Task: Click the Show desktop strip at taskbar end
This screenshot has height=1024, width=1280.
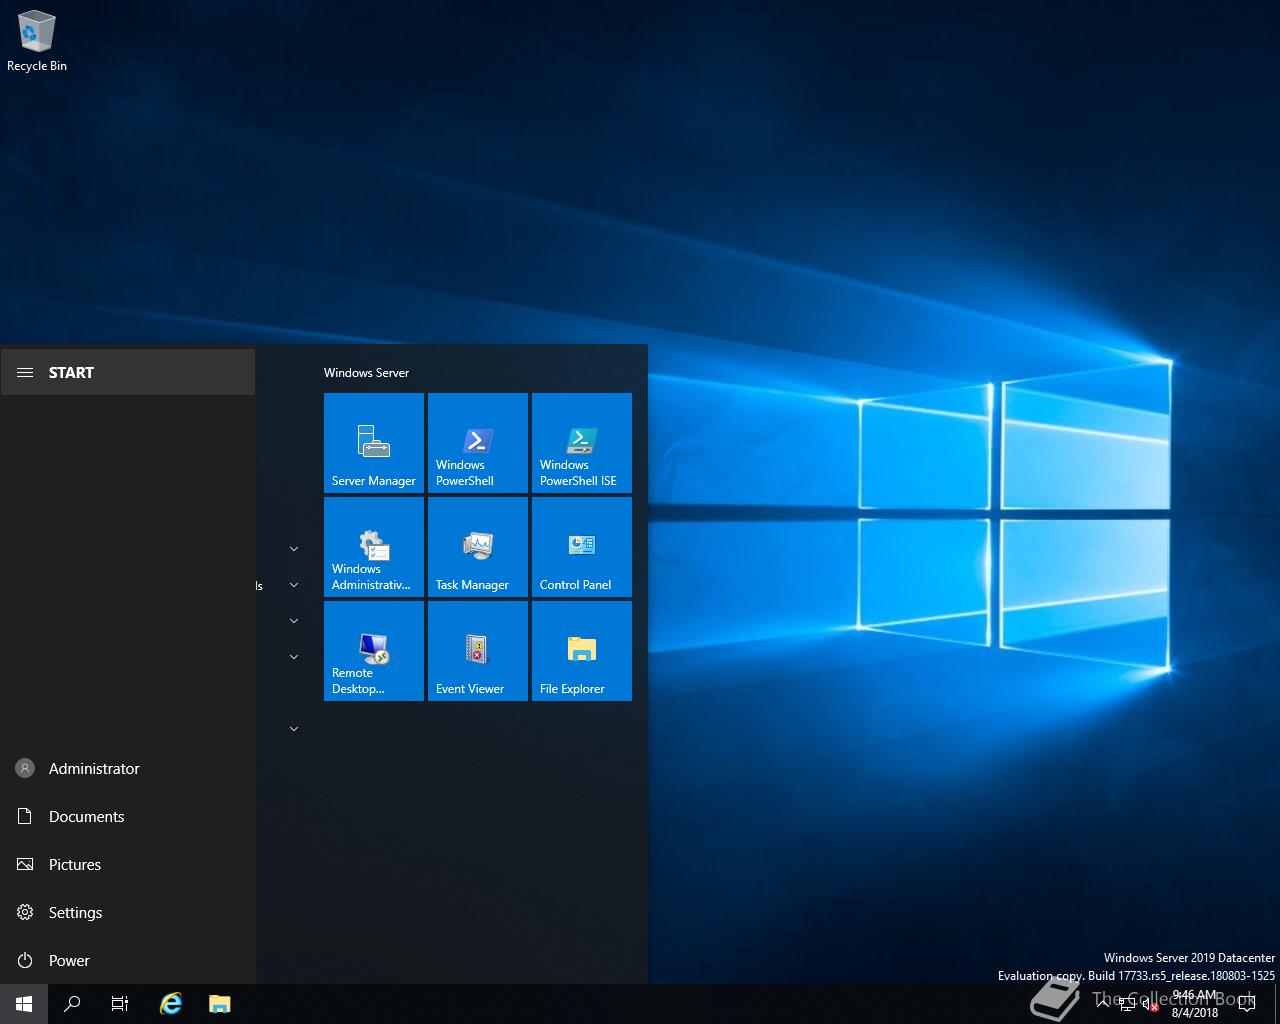Action: click(x=1277, y=1004)
